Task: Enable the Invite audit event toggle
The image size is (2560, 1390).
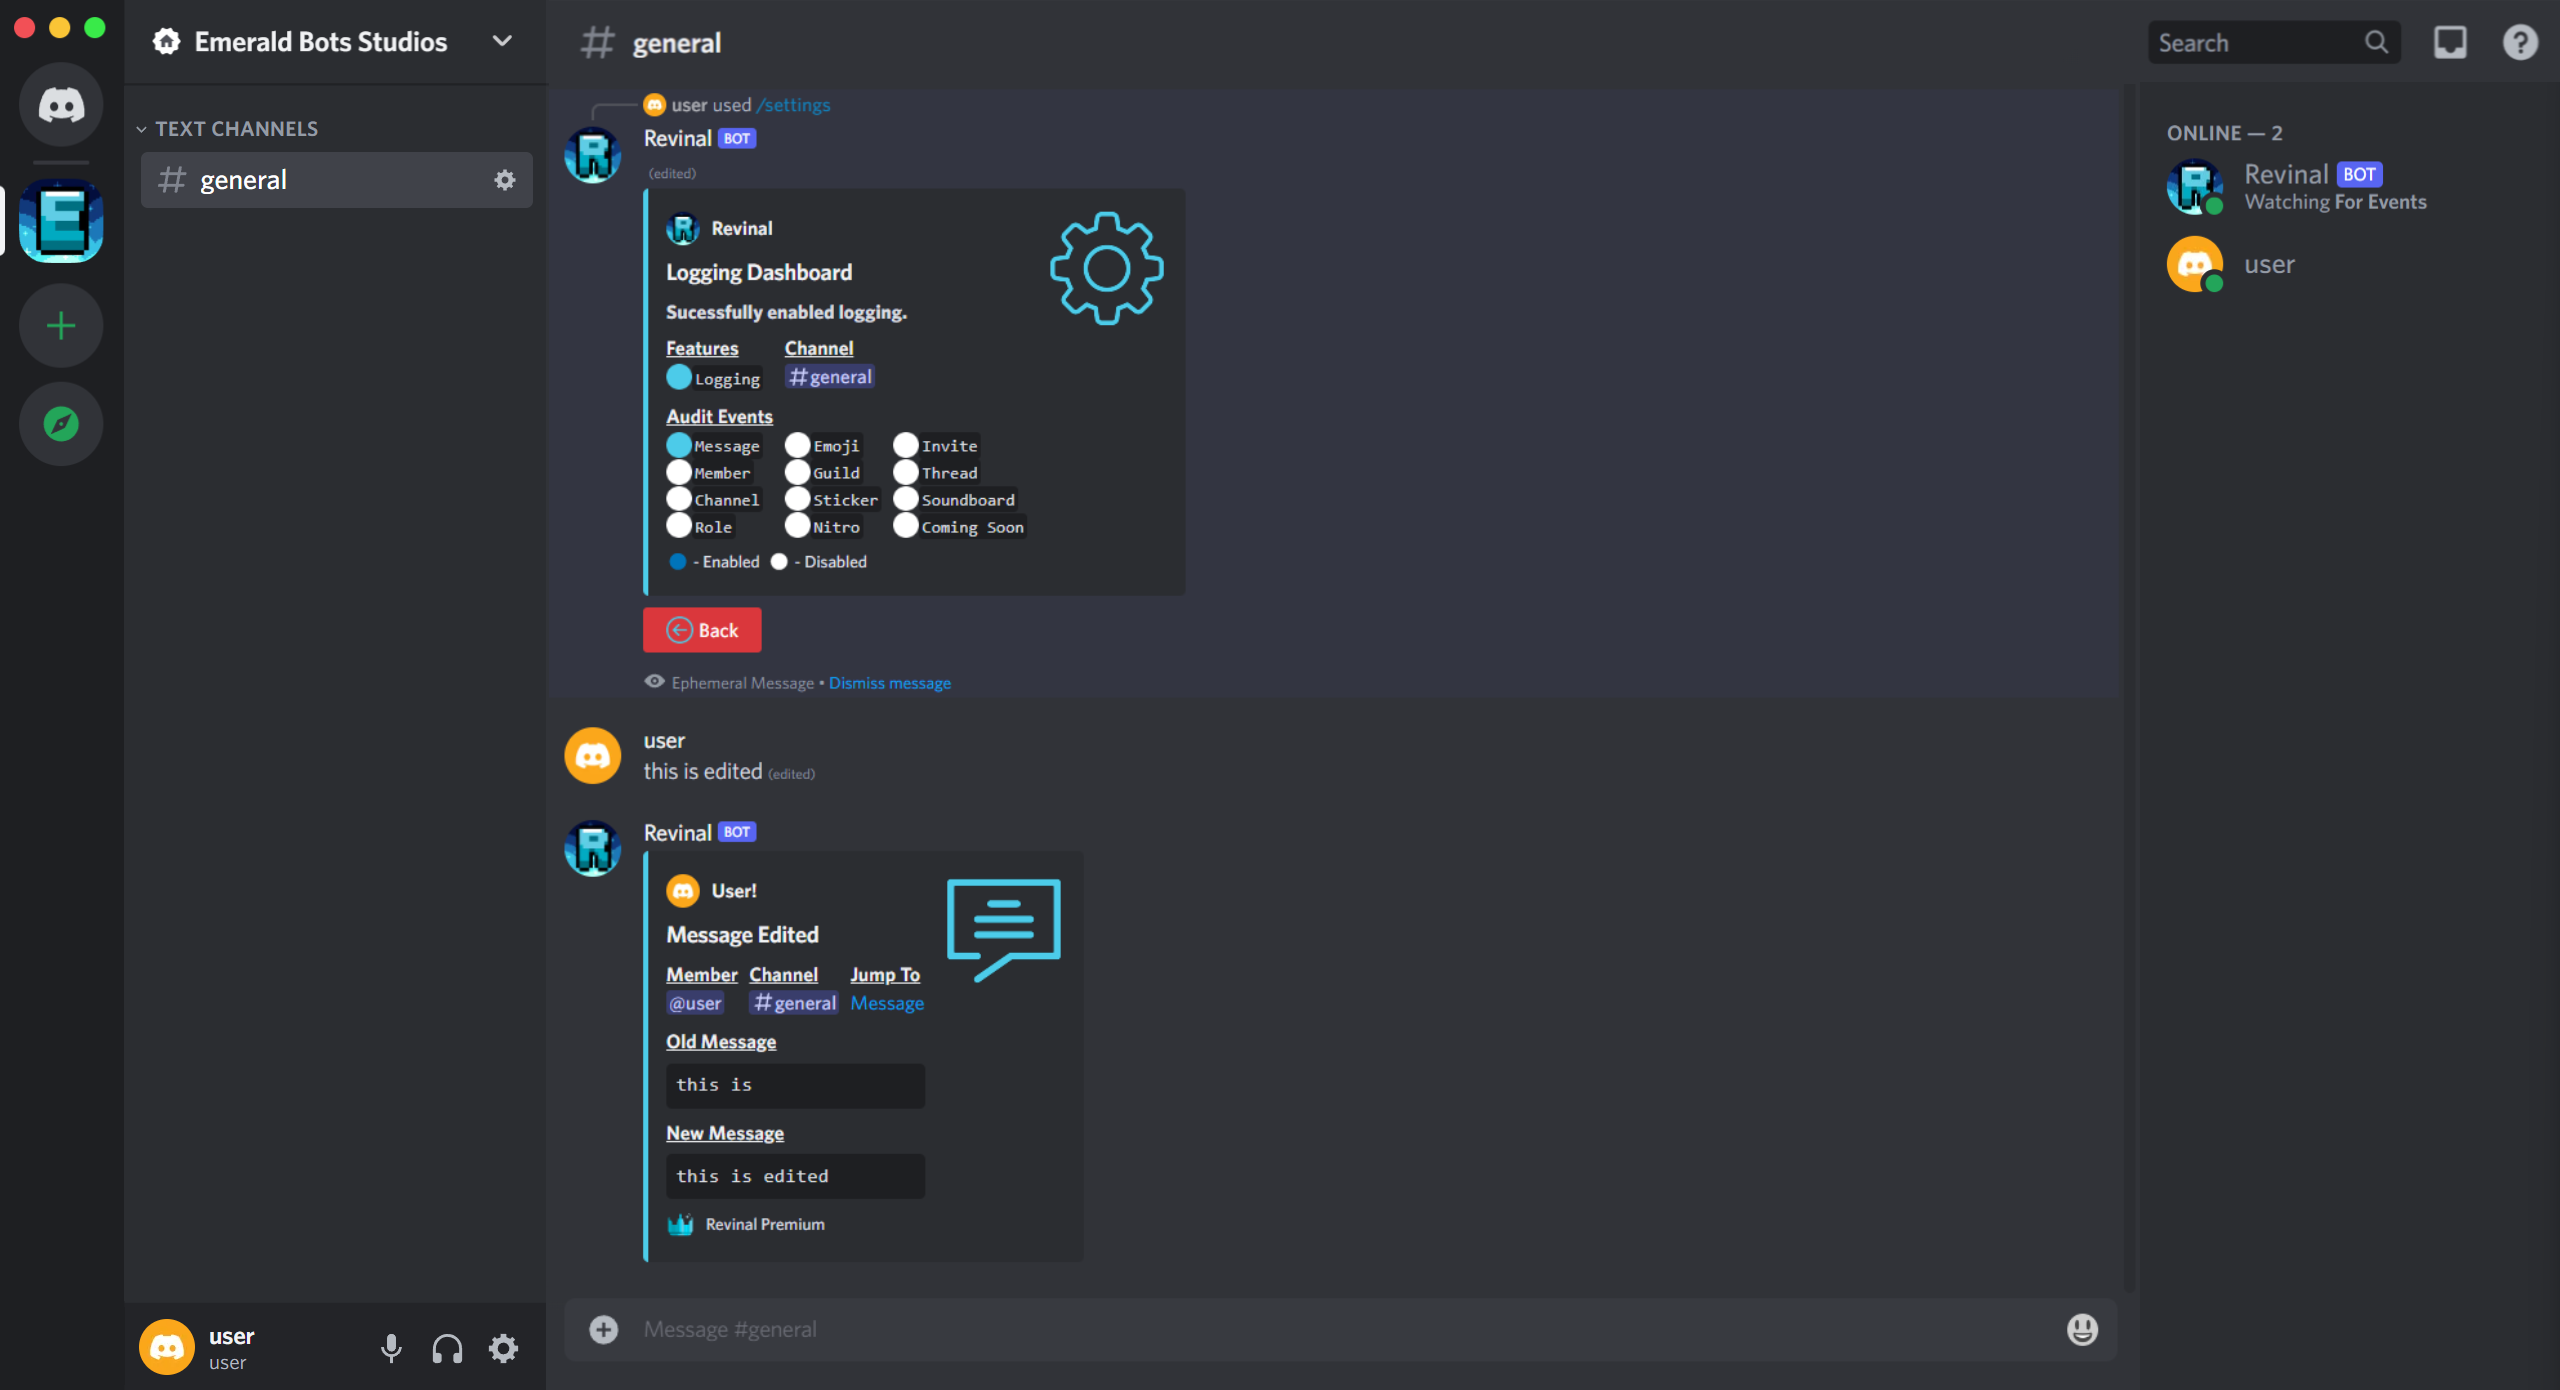Action: point(906,445)
